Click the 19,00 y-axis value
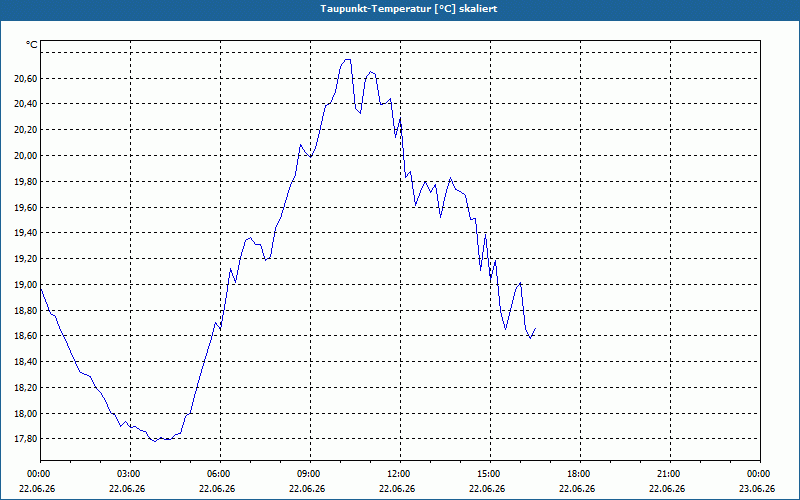The width and height of the screenshot is (800, 500). click(x=25, y=284)
